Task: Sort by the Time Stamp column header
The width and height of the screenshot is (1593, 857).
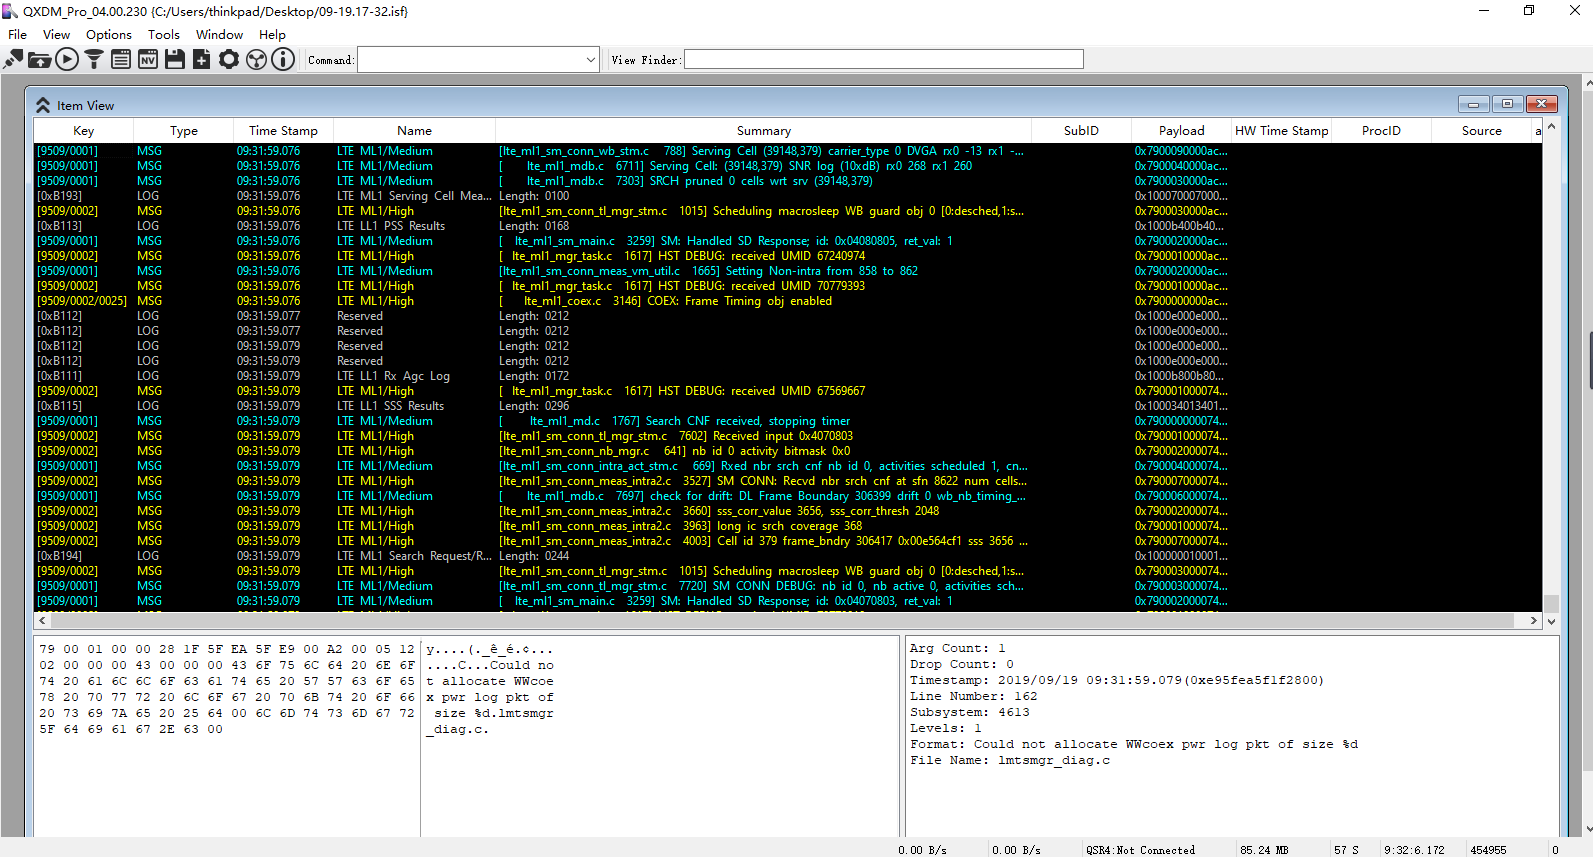Action: (x=284, y=131)
